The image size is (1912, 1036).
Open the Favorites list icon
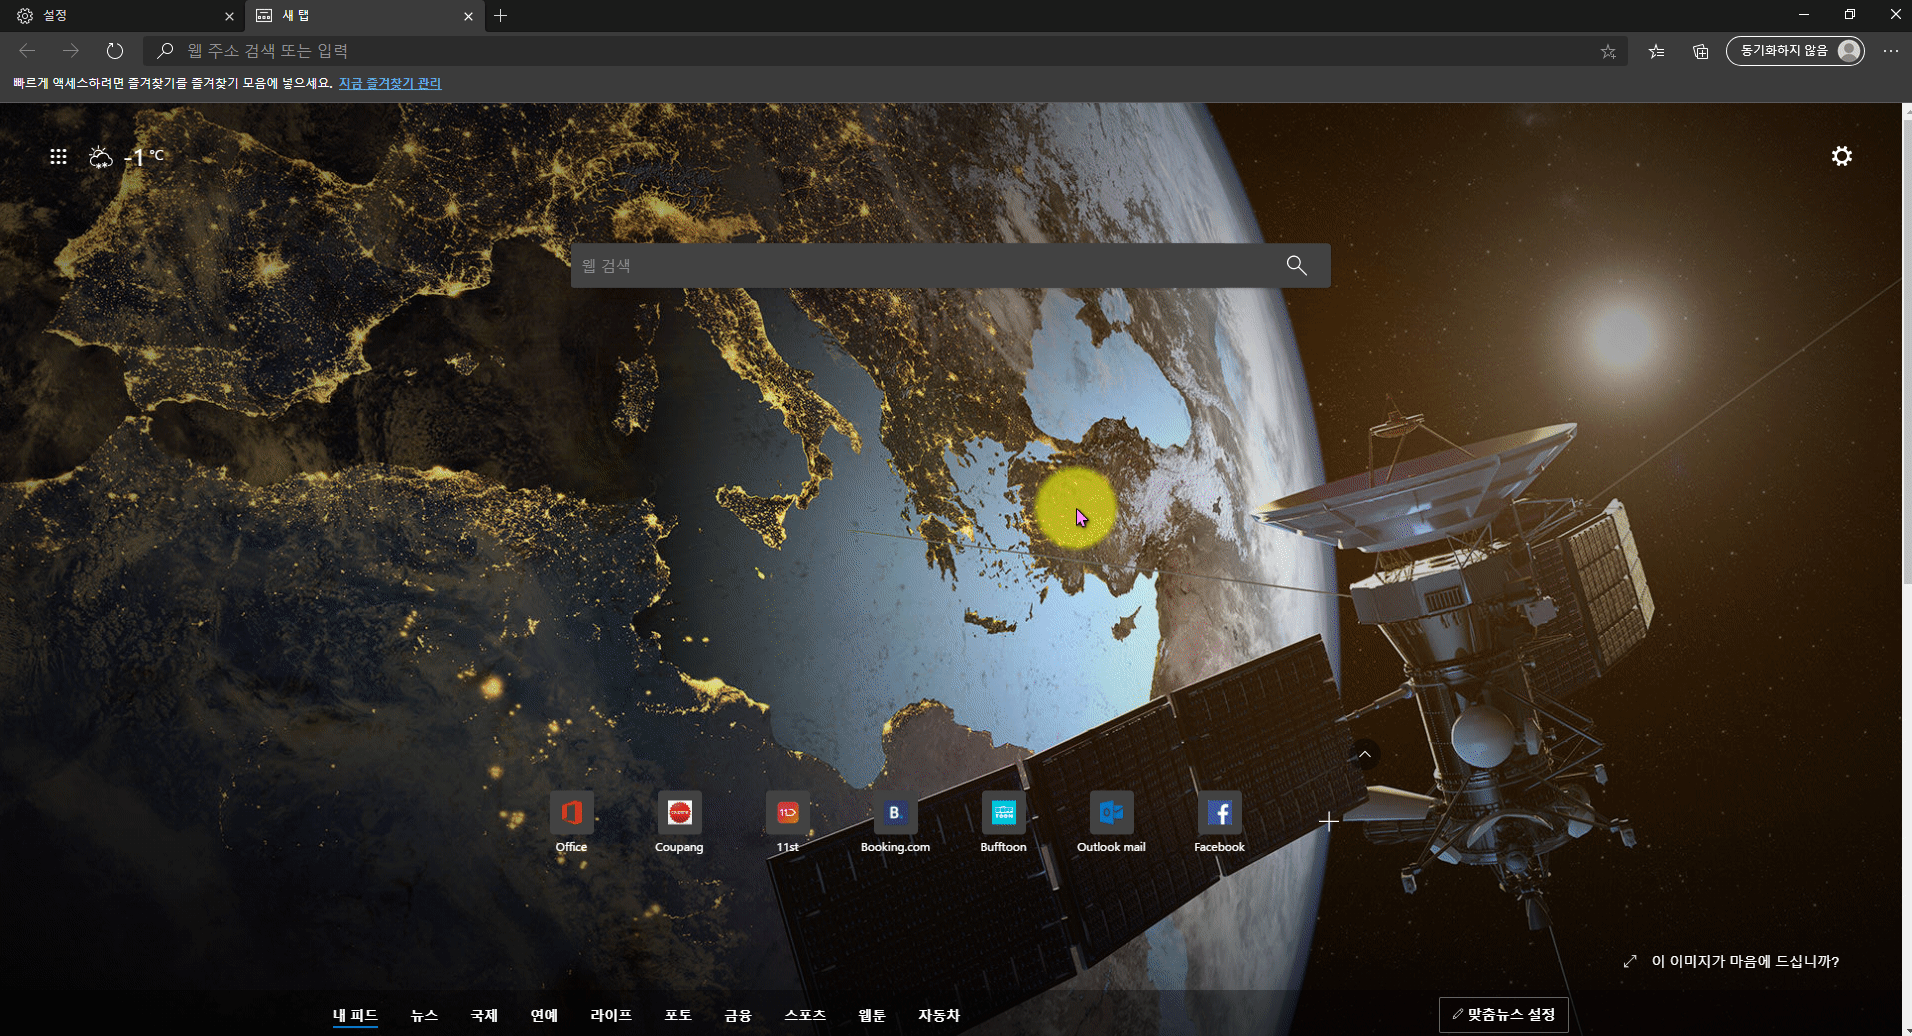[x=1657, y=51]
